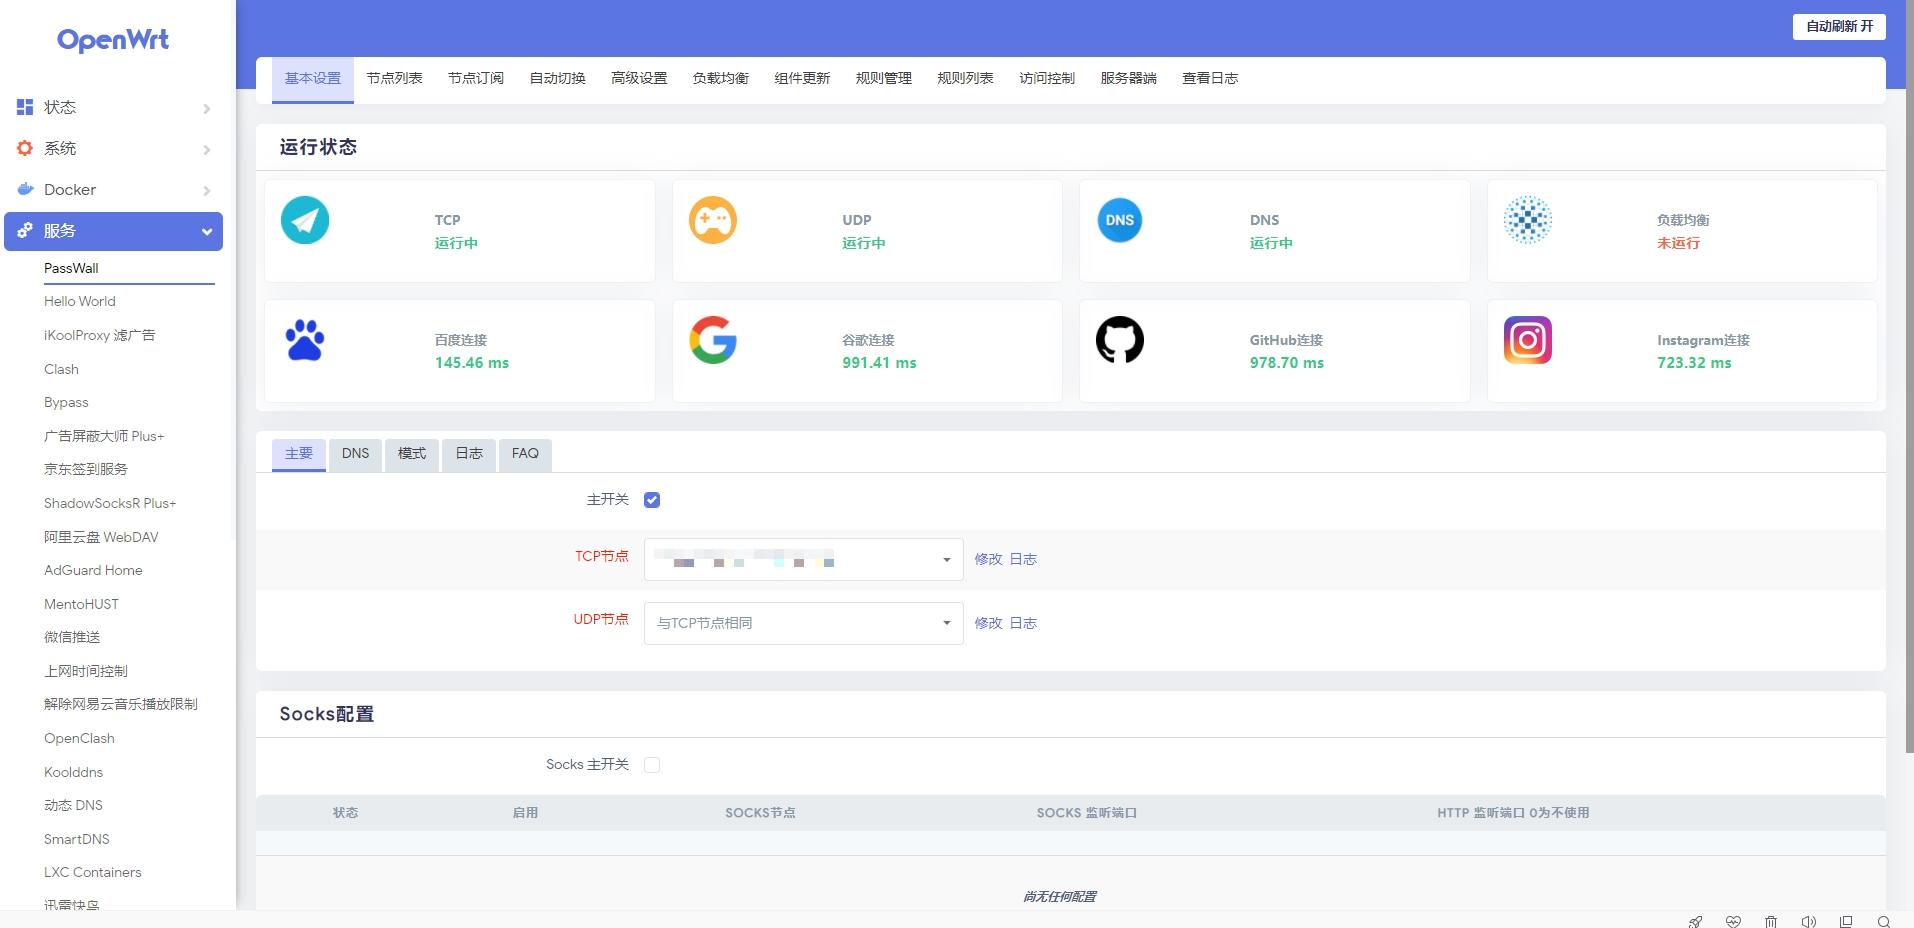Click the Docker whale icon in sidebar
Screen dimensions: 1914x928
coord(25,189)
